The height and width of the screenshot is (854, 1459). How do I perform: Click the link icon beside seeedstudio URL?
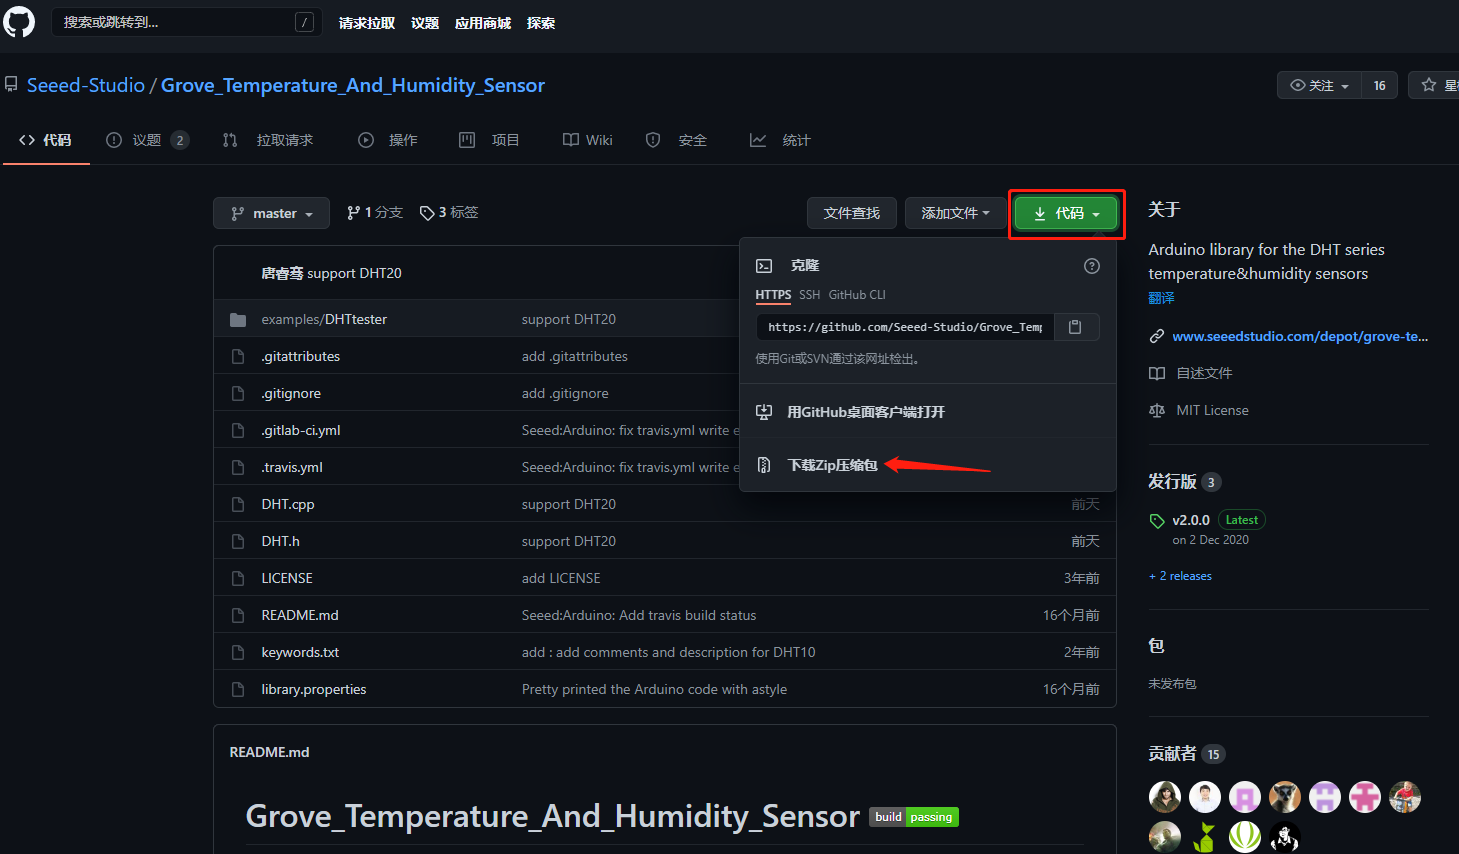(x=1157, y=337)
